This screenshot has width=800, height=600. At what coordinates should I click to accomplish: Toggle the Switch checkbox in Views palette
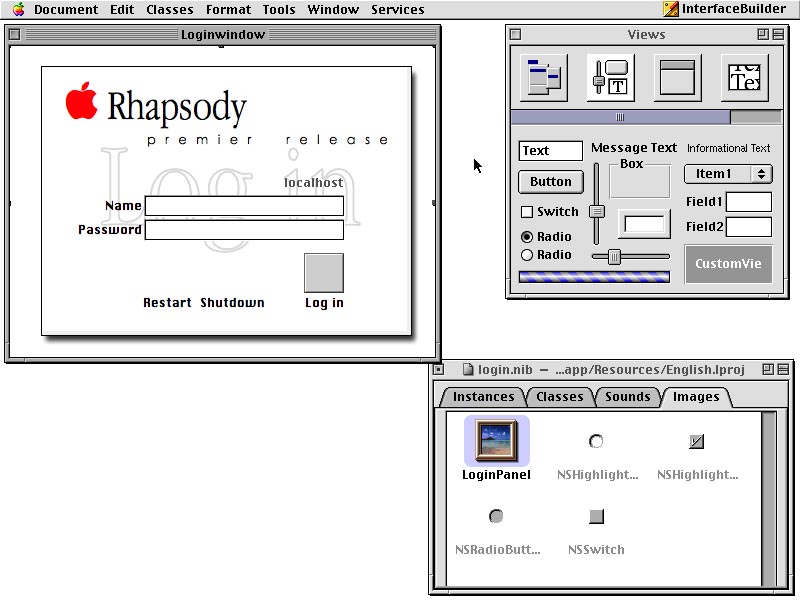527,212
